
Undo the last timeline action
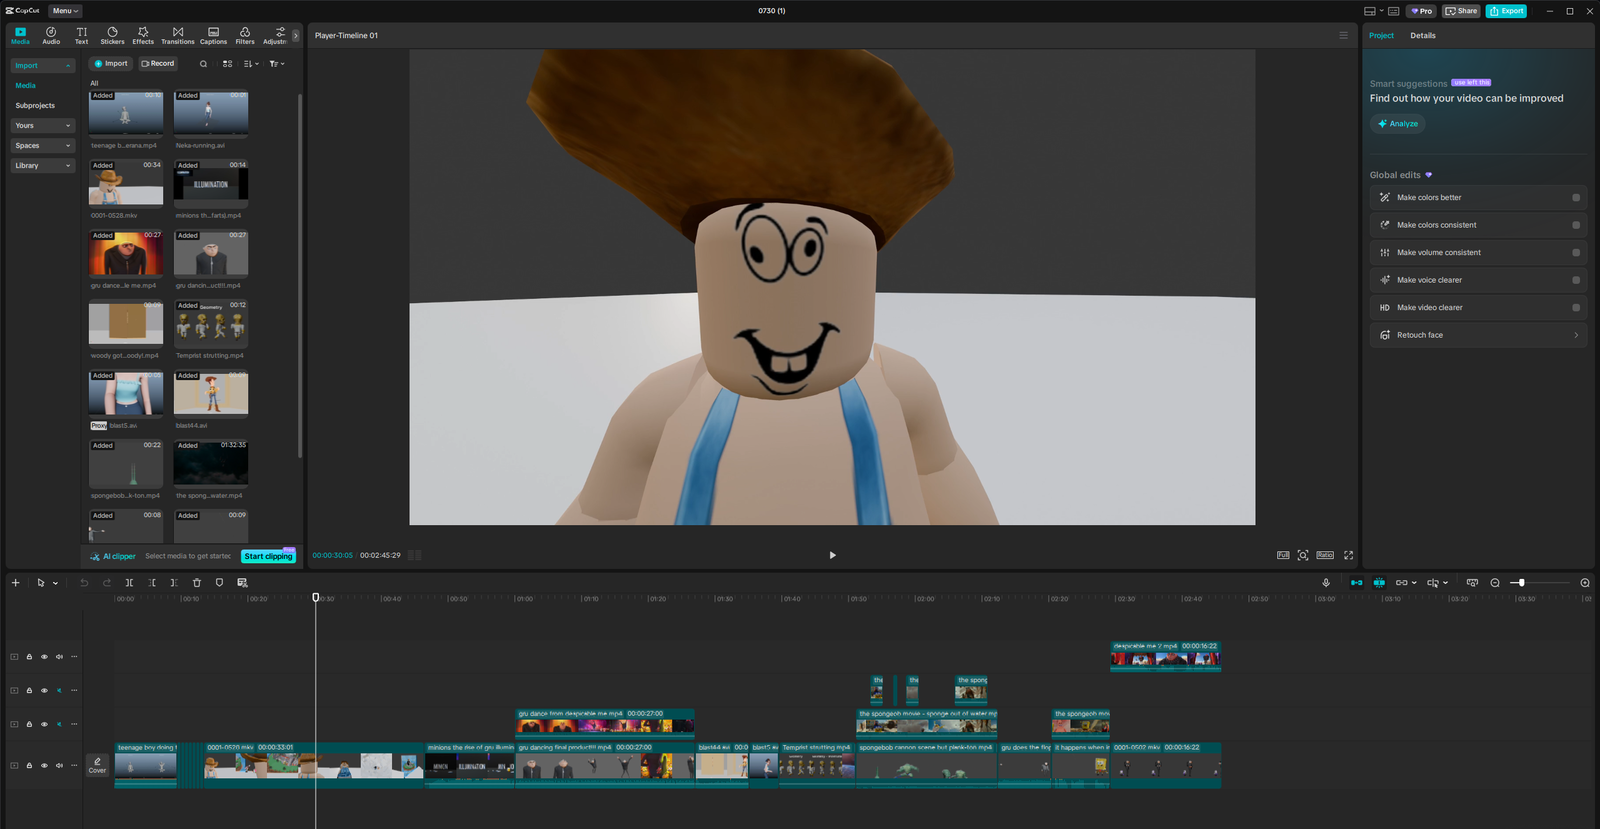point(84,583)
